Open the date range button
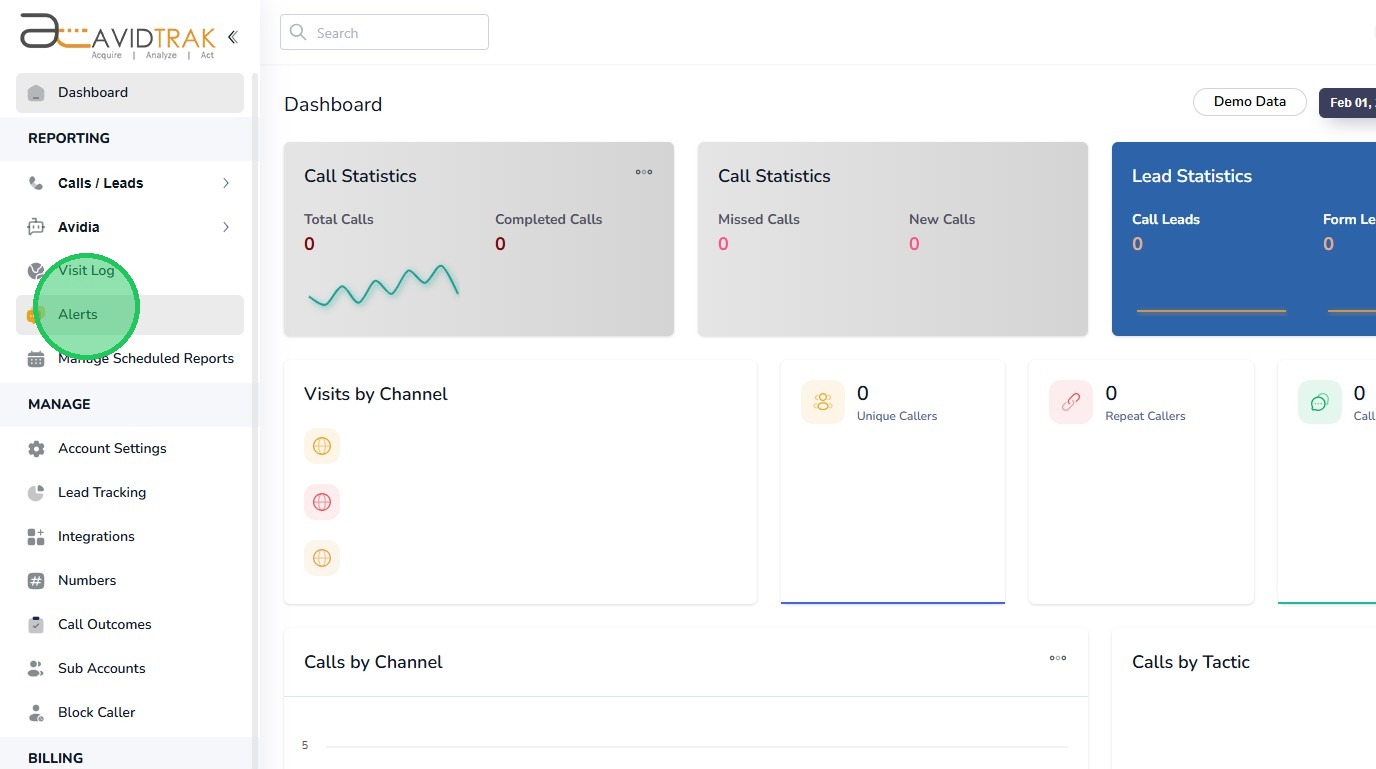Viewport: 1376px width, 769px height. [x=1350, y=103]
